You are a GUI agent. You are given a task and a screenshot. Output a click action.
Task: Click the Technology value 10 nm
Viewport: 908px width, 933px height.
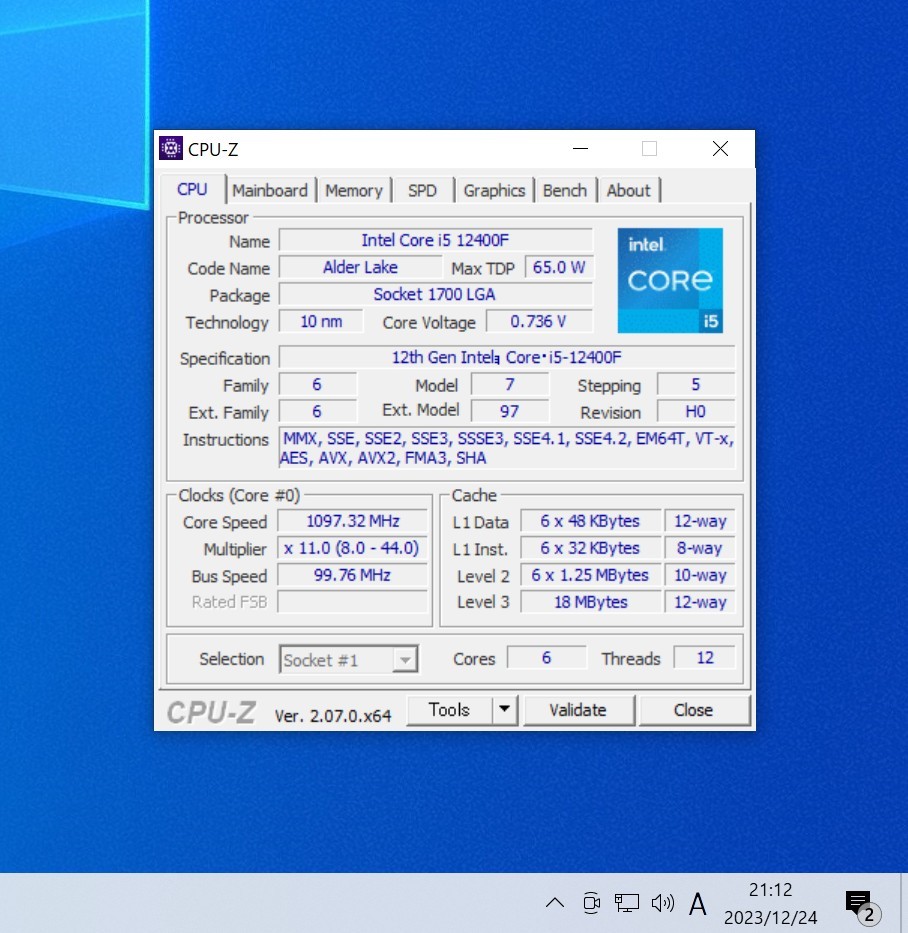[x=321, y=322]
